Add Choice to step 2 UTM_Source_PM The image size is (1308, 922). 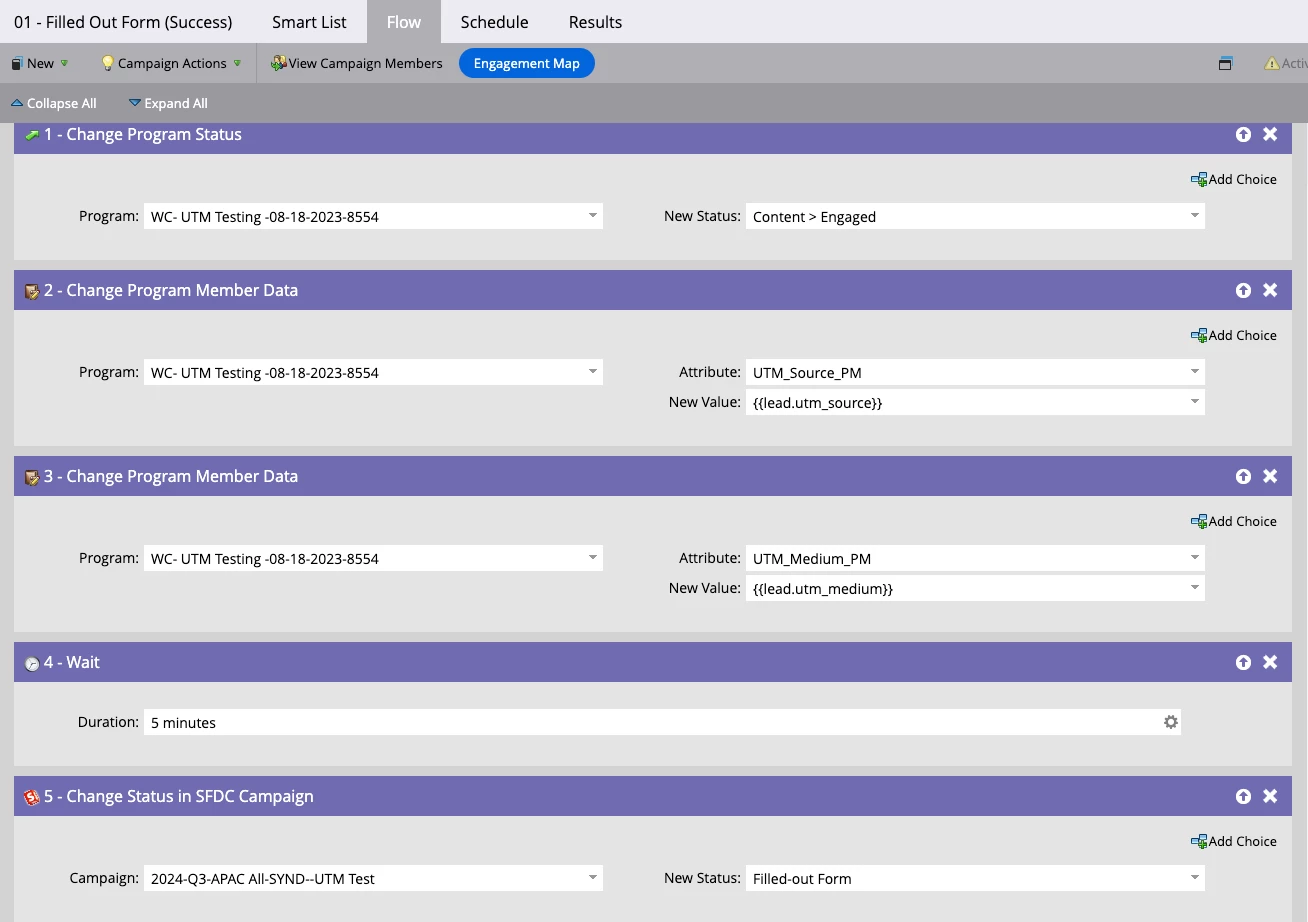tap(1233, 336)
